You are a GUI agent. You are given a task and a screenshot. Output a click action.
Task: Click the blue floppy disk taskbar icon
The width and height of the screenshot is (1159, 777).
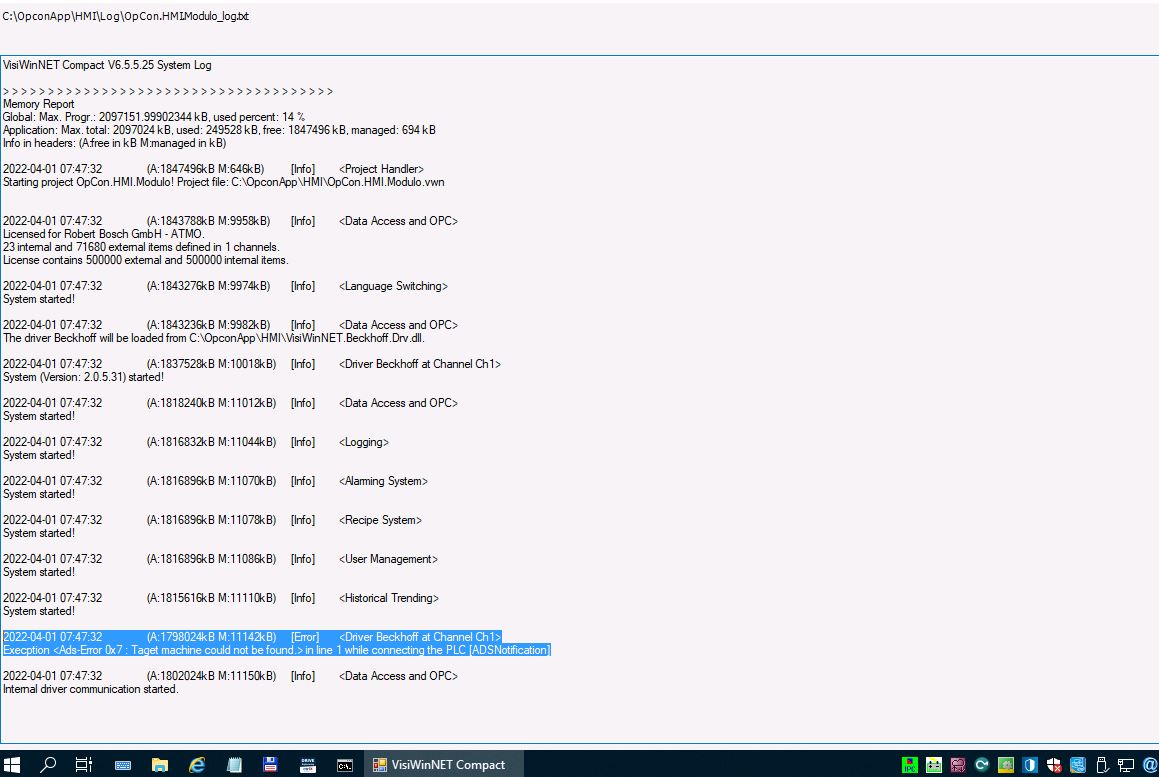pos(270,765)
